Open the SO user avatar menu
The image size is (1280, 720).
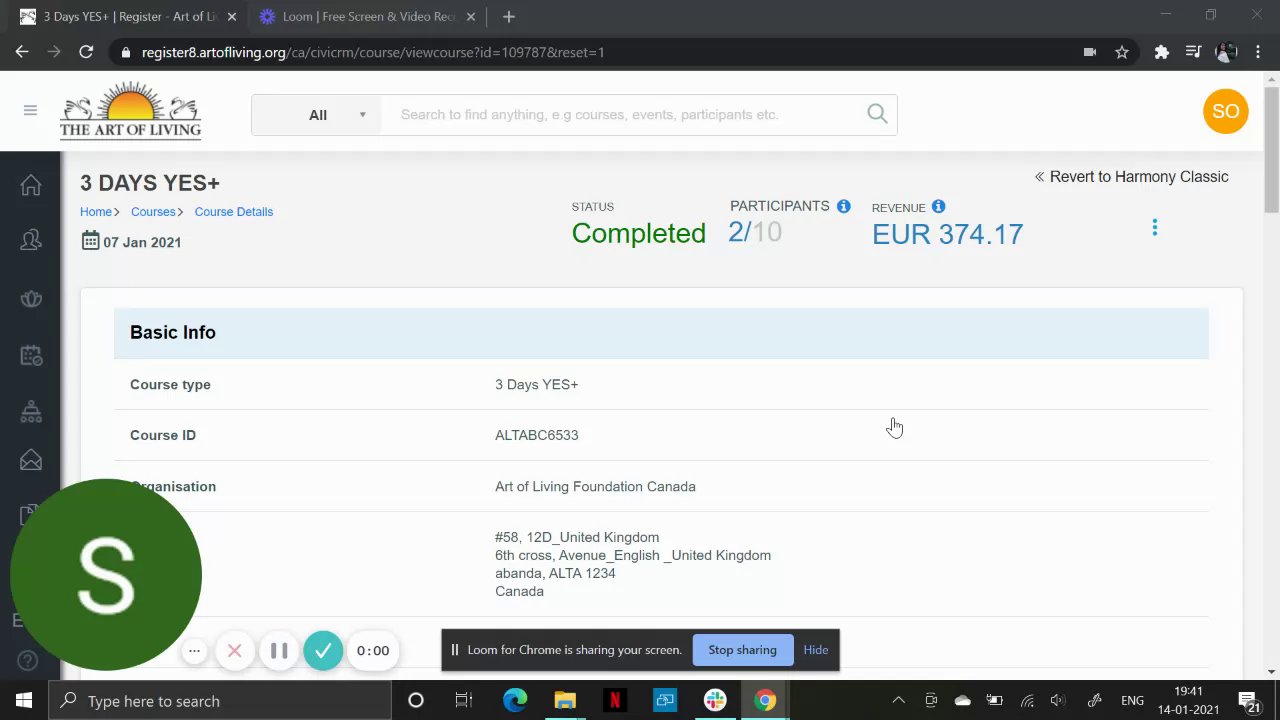[x=1225, y=111]
